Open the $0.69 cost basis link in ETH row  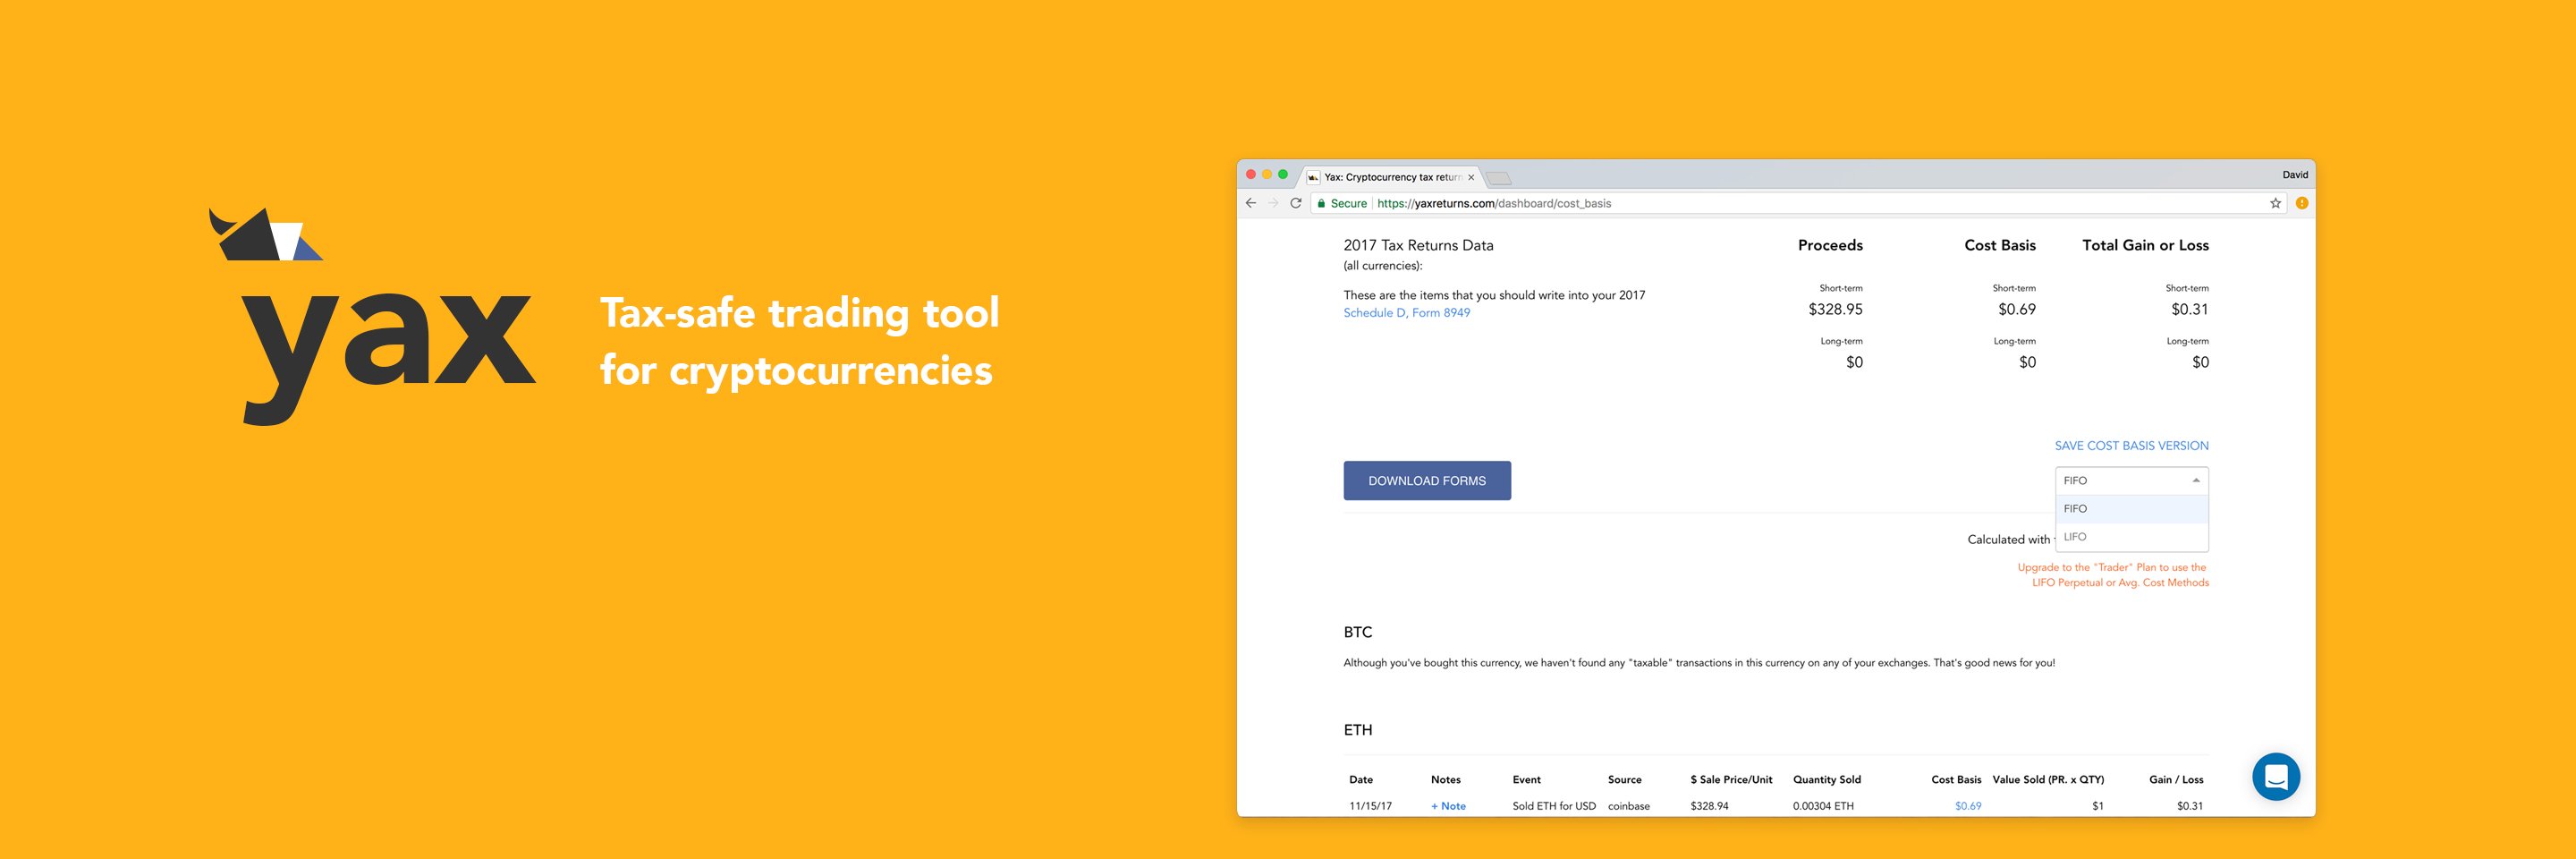(x=1968, y=806)
